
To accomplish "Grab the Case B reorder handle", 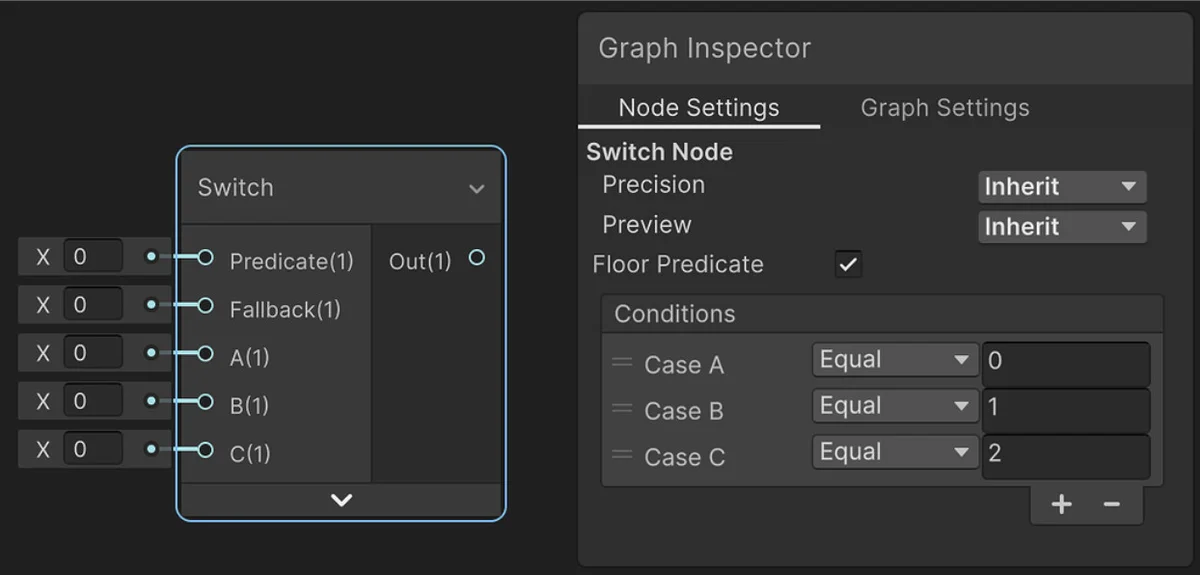I will point(622,409).
